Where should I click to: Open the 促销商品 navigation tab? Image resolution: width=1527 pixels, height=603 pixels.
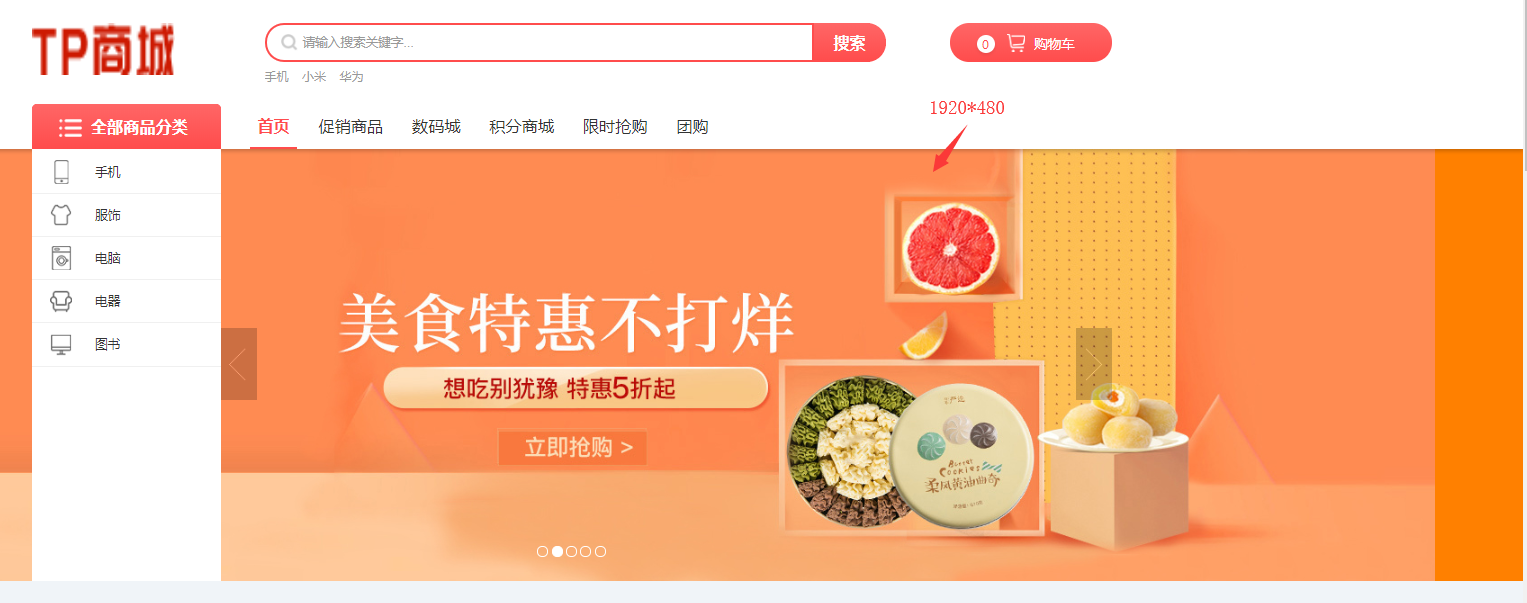[351, 127]
